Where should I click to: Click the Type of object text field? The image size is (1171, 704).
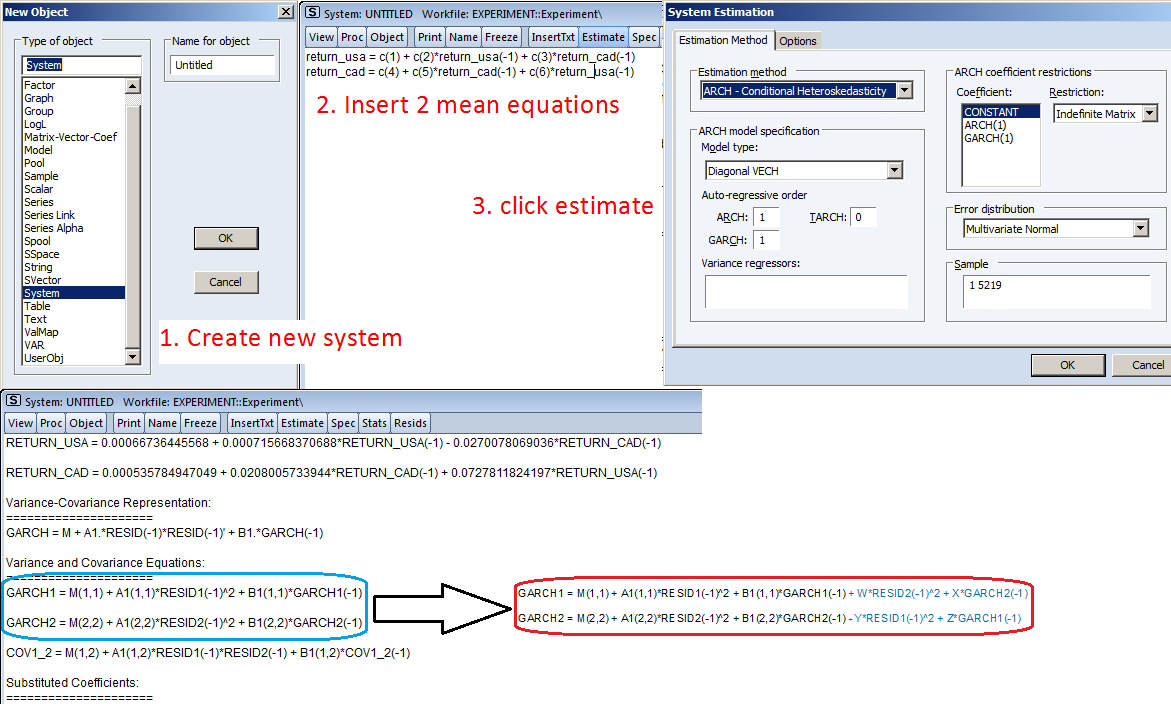81,66
